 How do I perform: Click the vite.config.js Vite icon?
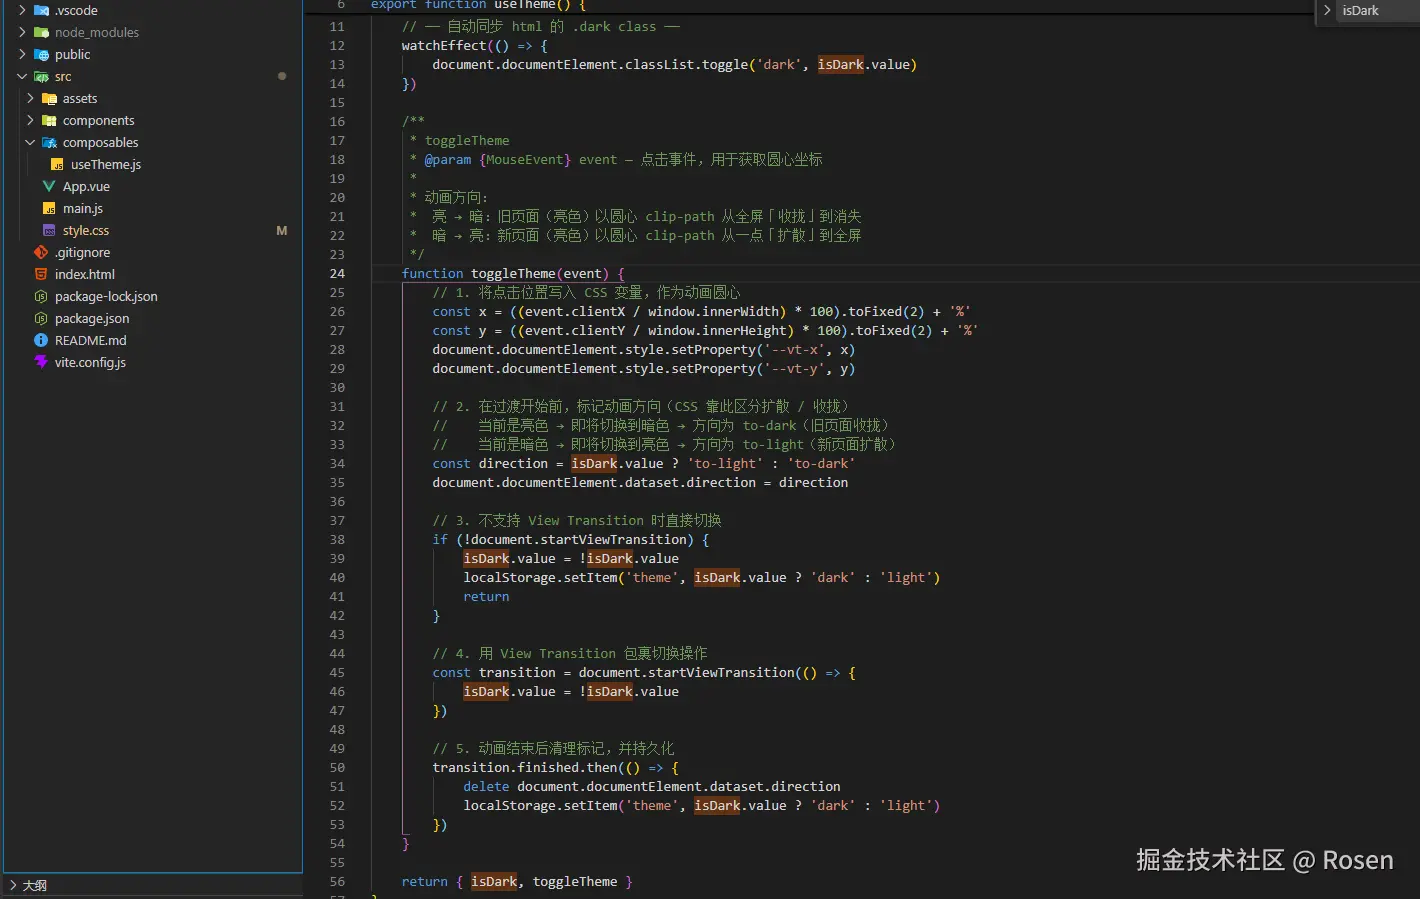pyautogui.click(x=41, y=362)
